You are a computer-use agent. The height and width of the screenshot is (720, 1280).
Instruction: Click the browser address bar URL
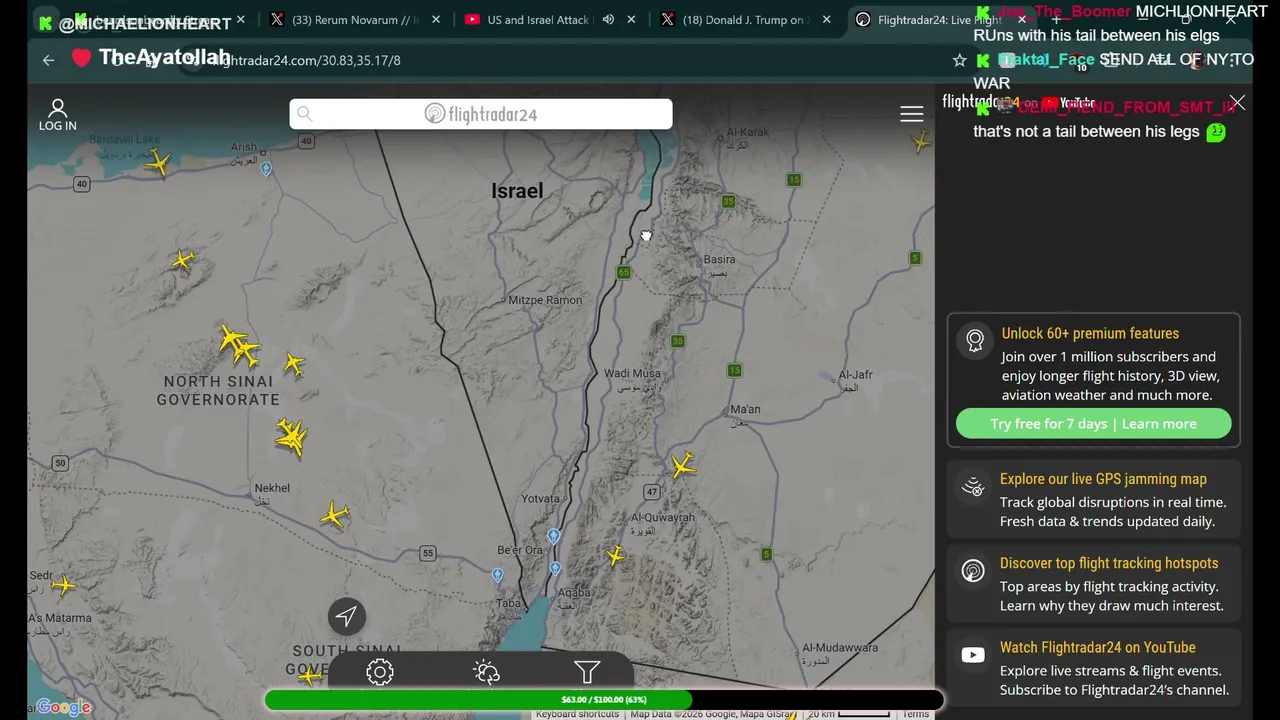306,60
